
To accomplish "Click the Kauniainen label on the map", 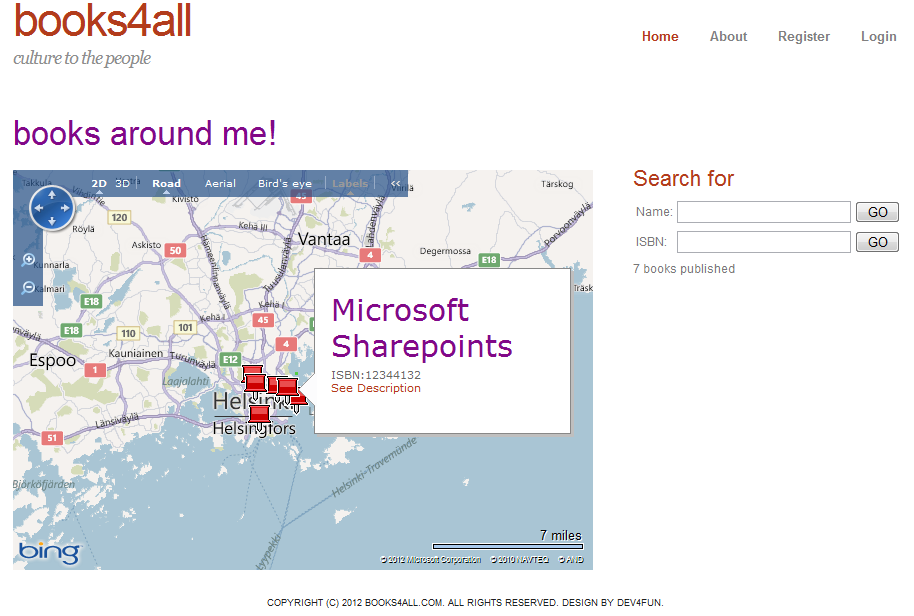I will click(136, 353).
